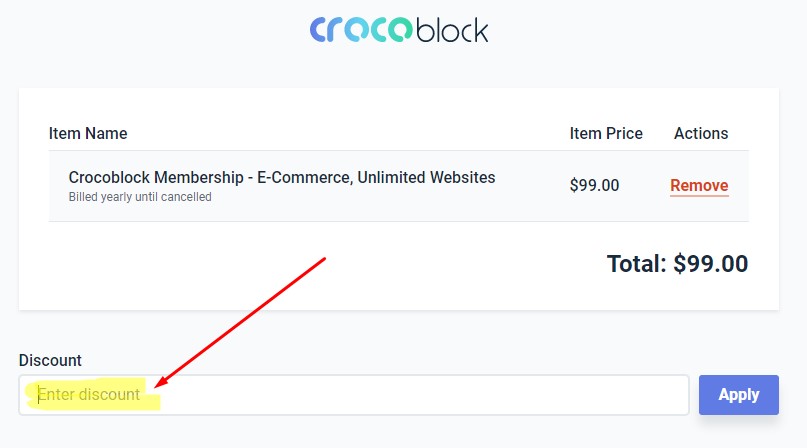Click "Billed yearly until cancelled" note
Viewport: 807px width, 448px height.
tap(140, 197)
